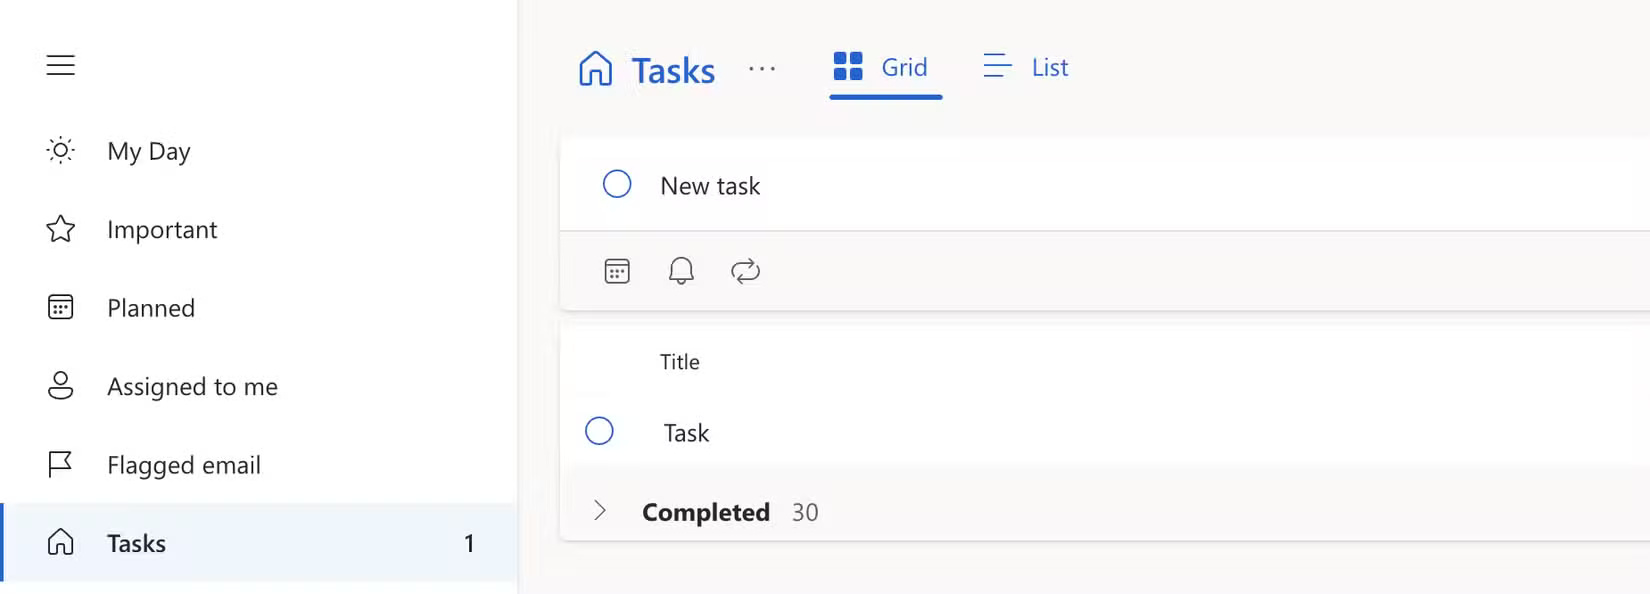Click the home icon beside the Tasks title
The width and height of the screenshot is (1650, 594).
pyautogui.click(x=595, y=69)
